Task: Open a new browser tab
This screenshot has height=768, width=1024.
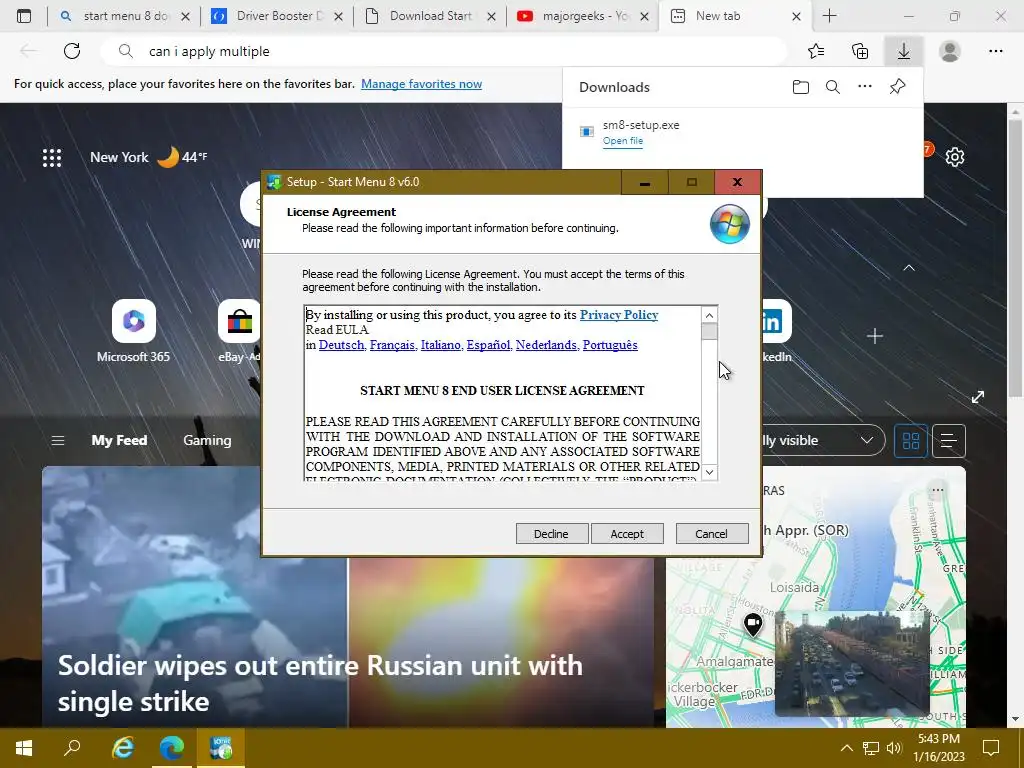Action: pos(829,16)
